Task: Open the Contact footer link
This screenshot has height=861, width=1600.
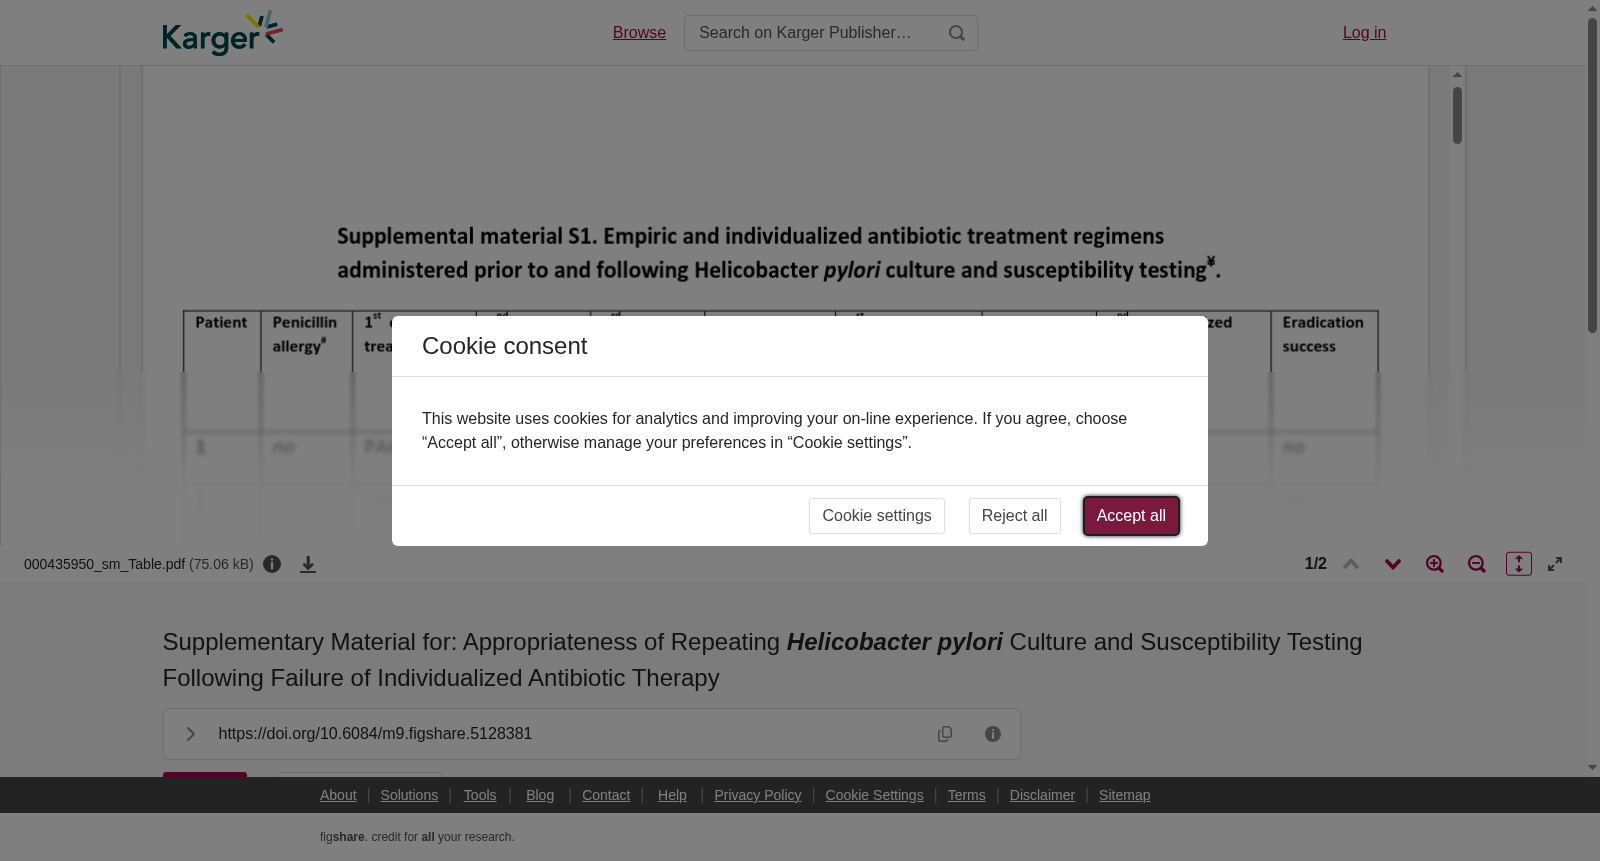Action: coord(606,795)
